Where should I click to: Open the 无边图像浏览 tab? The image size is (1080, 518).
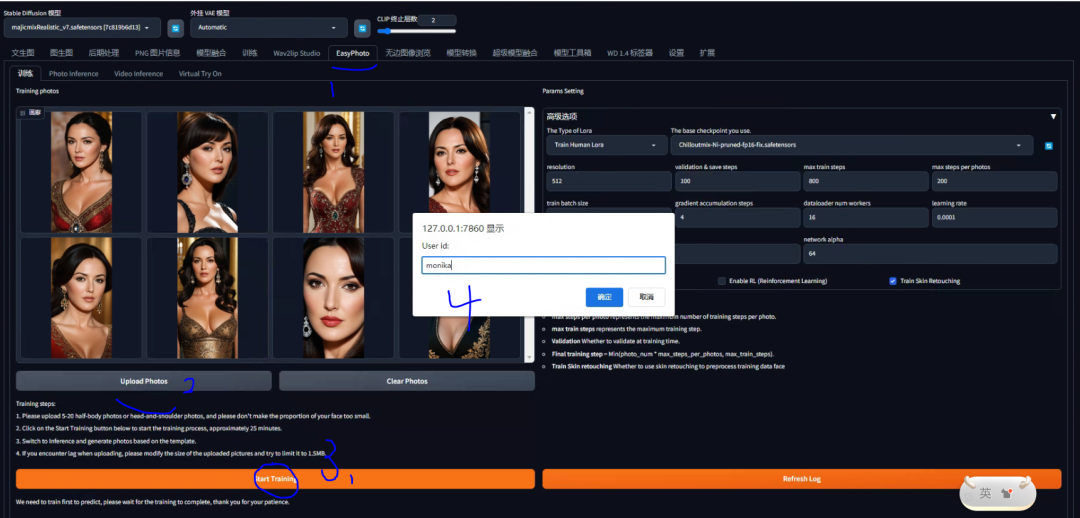tap(408, 53)
